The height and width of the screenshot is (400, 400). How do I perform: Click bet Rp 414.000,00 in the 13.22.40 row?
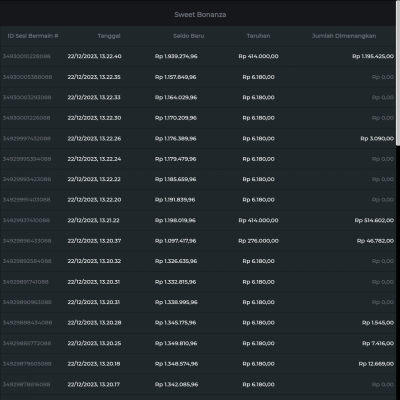click(258, 56)
